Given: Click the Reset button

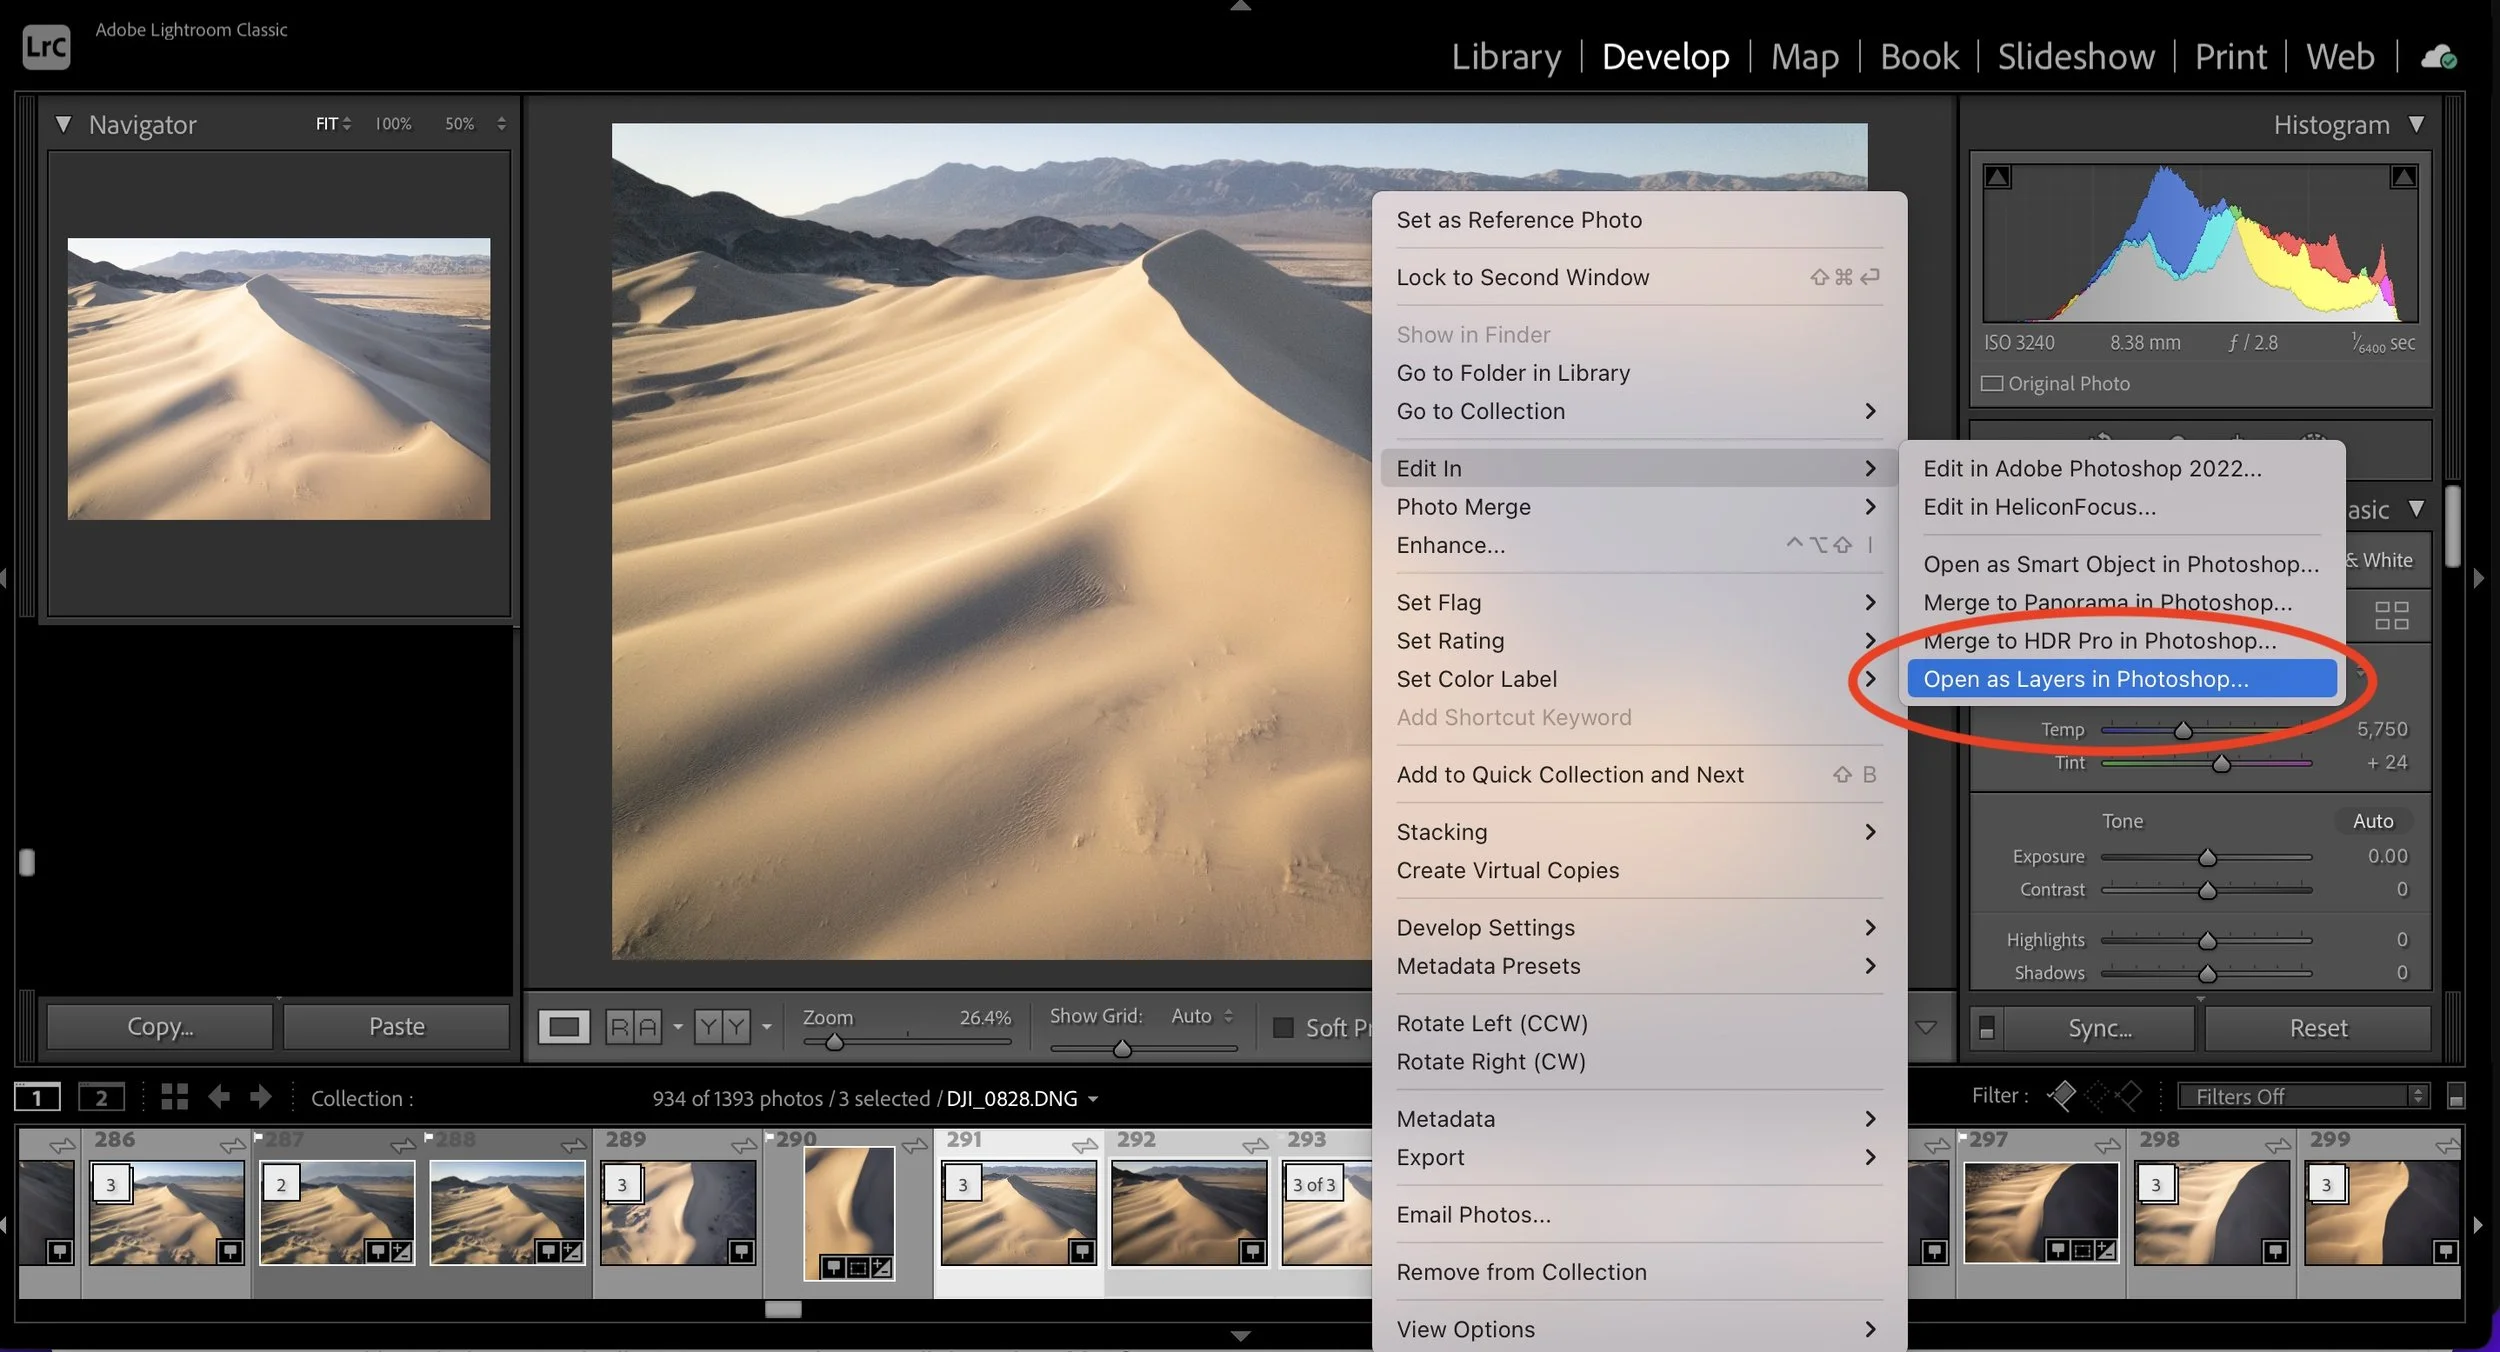Looking at the screenshot, I should (2317, 1028).
